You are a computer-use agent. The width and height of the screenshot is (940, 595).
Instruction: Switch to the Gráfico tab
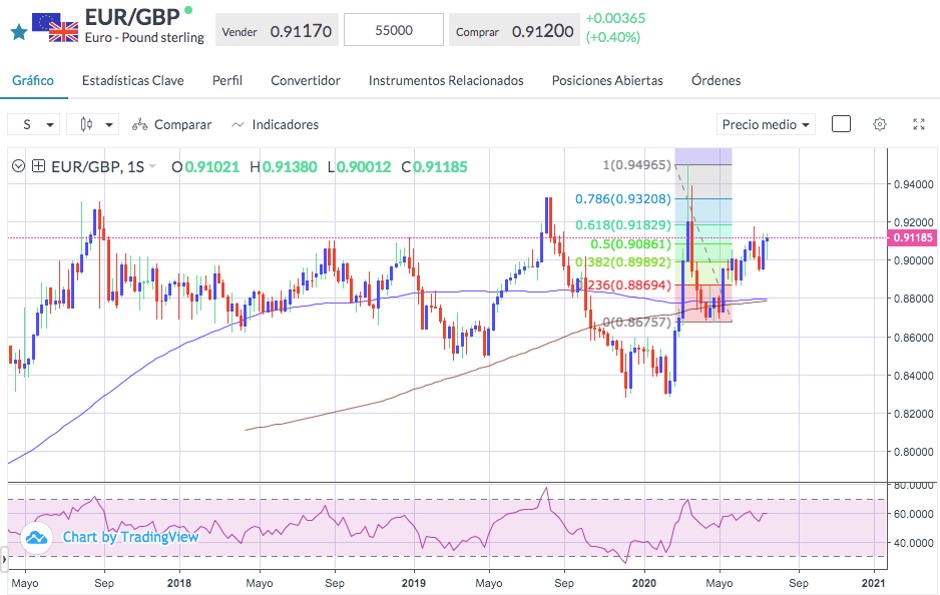[x=33, y=80]
